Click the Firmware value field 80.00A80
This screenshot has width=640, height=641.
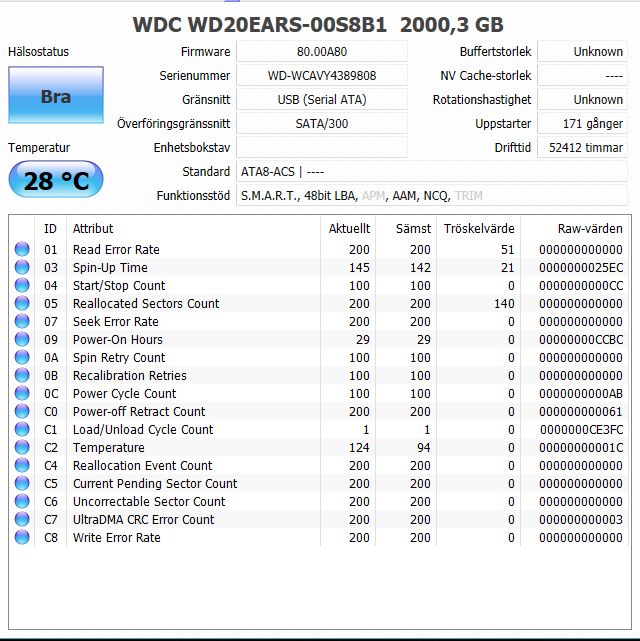[322, 52]
